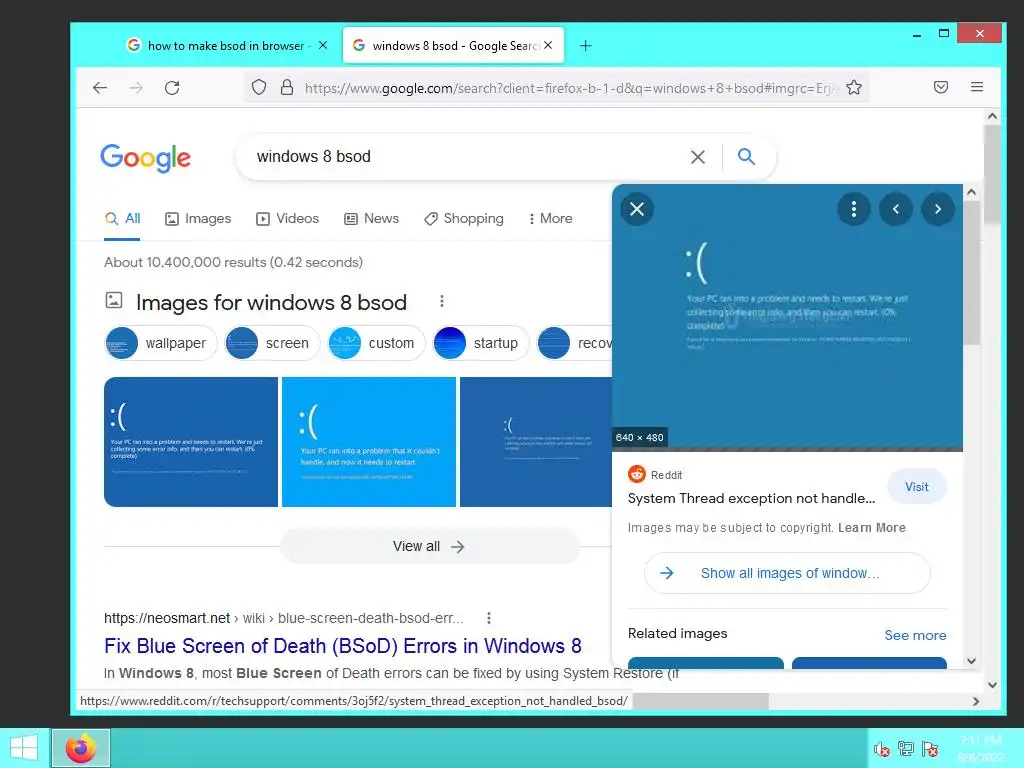
Task: Reload the current page
Action: [x=172, y=88]
